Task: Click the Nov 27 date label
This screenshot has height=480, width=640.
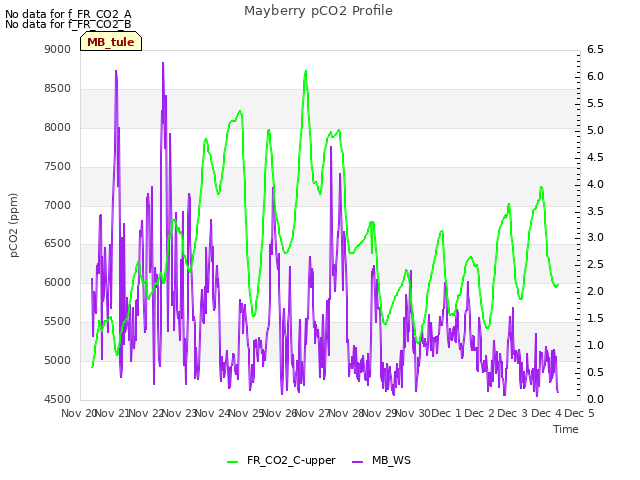Action: point(313,413)
